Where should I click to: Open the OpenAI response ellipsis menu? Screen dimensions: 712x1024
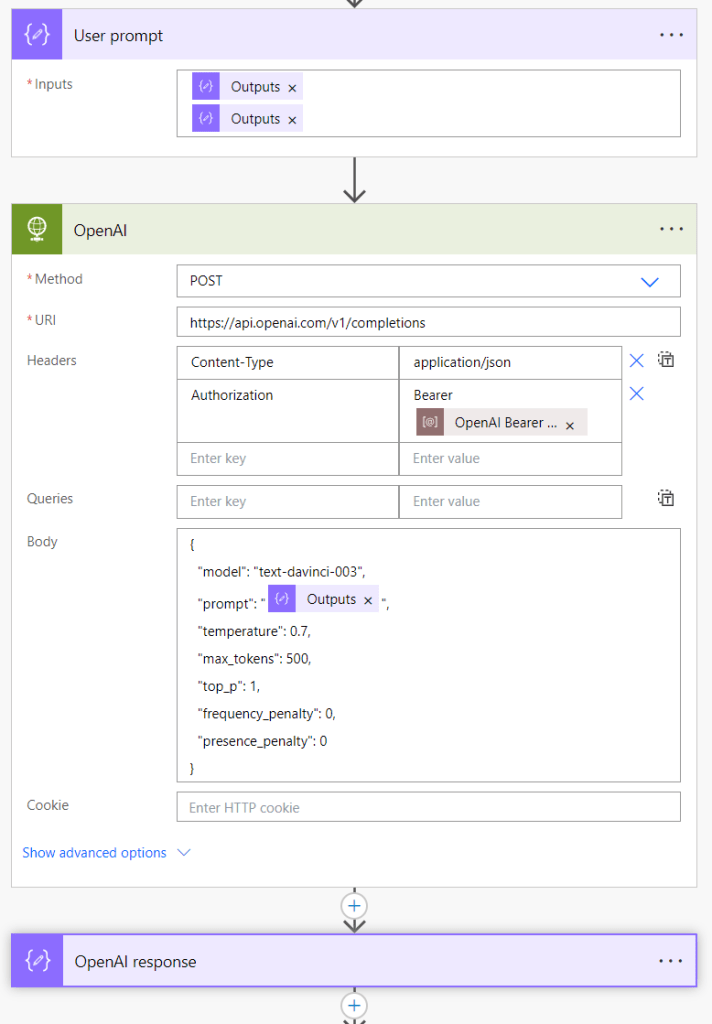point(671,961)
